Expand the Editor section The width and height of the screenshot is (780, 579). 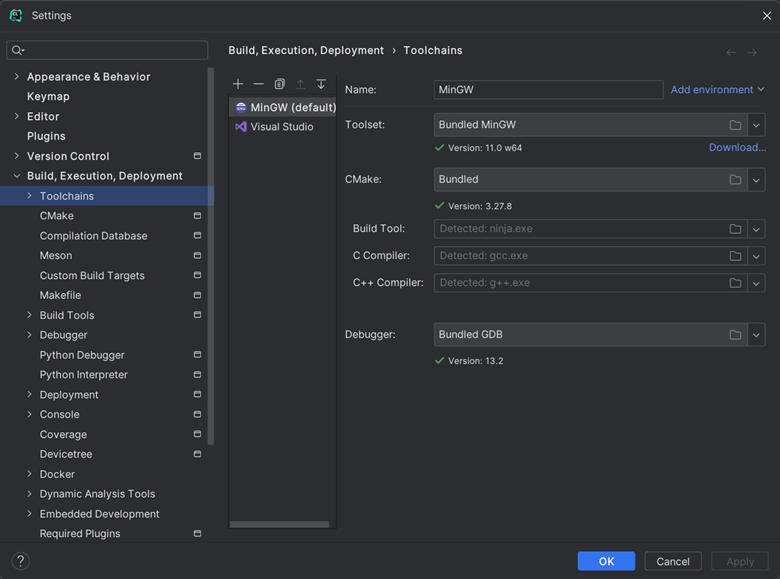[x=17, y=116]
